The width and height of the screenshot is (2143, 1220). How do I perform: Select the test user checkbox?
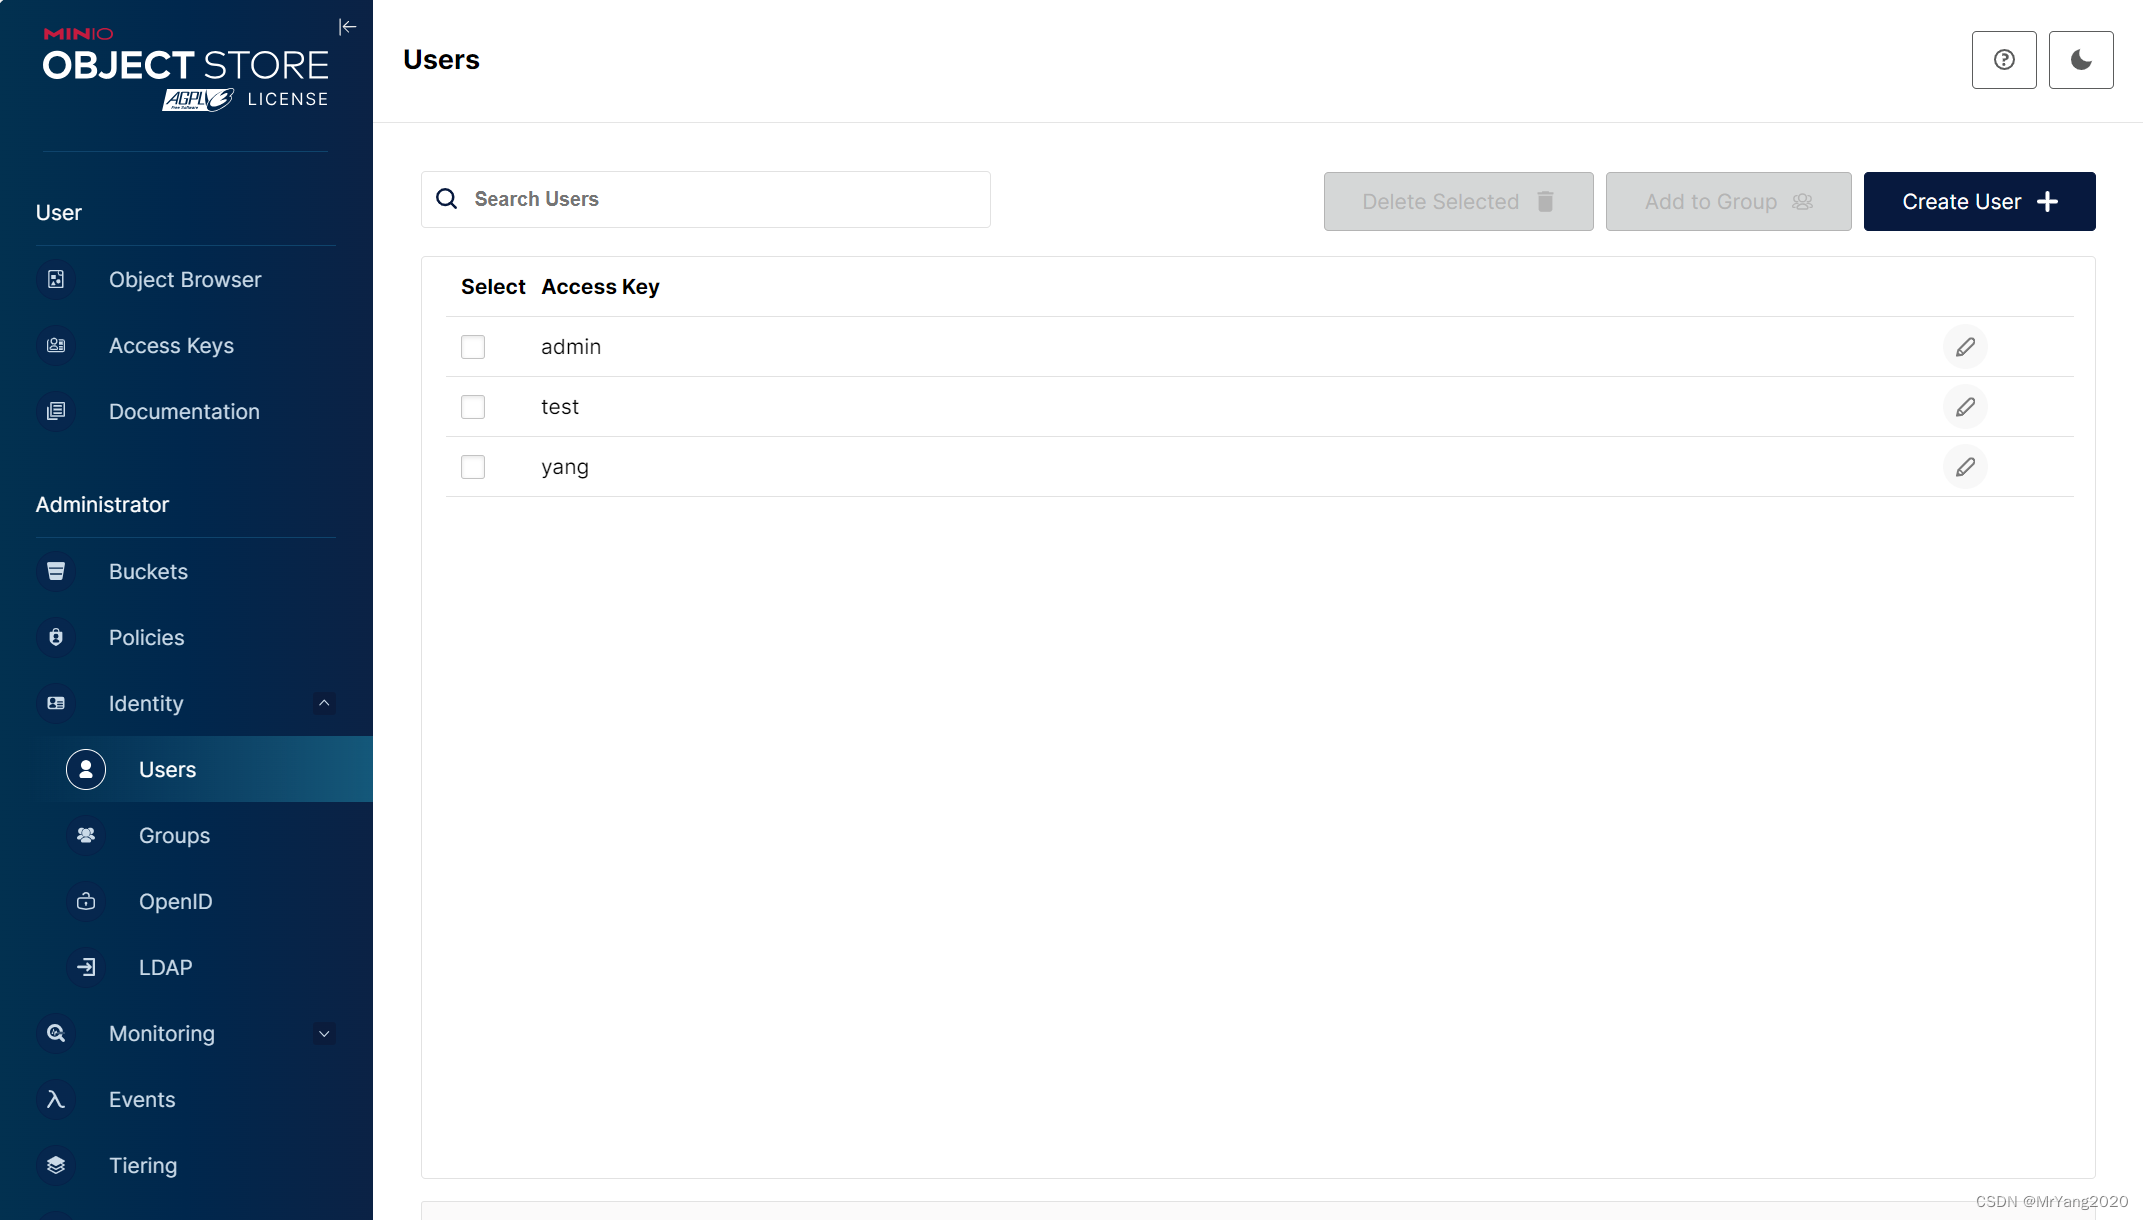(473, 407)
